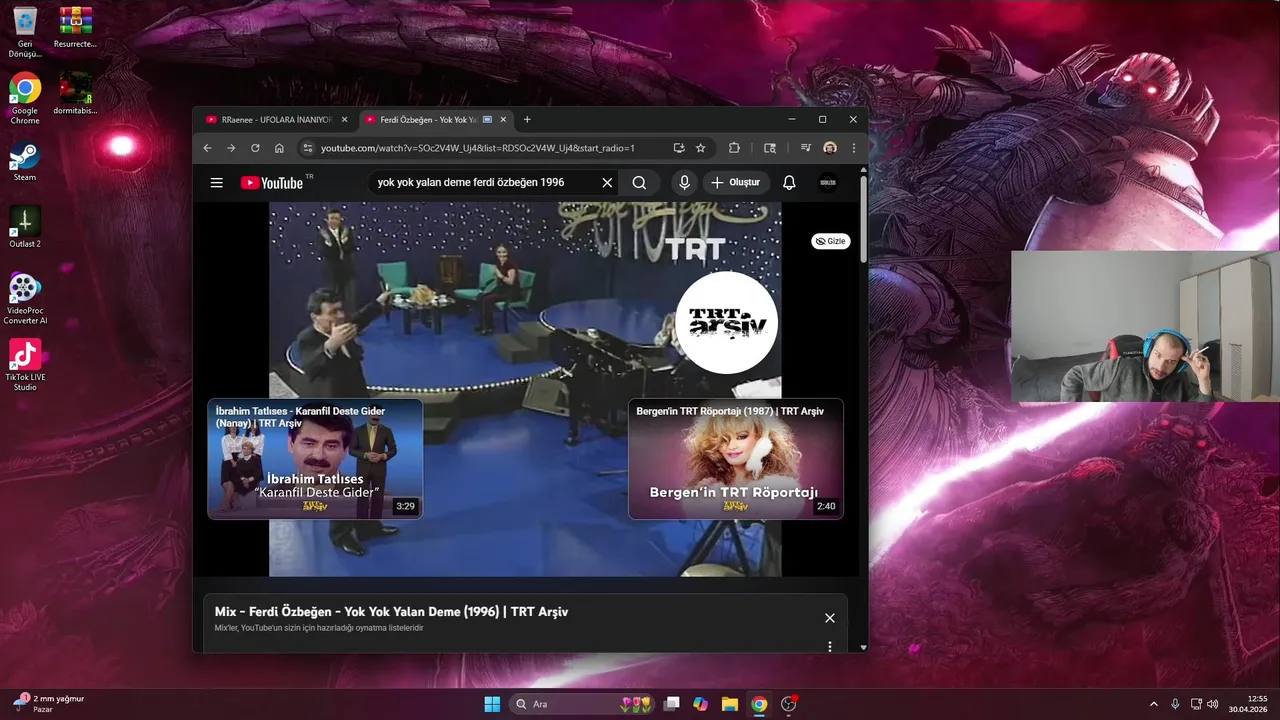1280x720 pixels.
Task: Close the Mix playlist panel
Action: coord(829,618)
